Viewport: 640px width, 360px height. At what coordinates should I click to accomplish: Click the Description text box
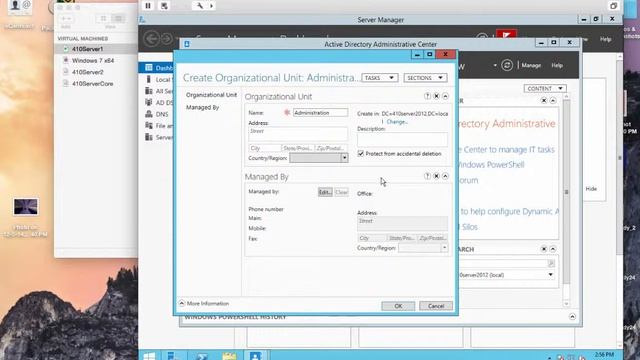(402, 139)
